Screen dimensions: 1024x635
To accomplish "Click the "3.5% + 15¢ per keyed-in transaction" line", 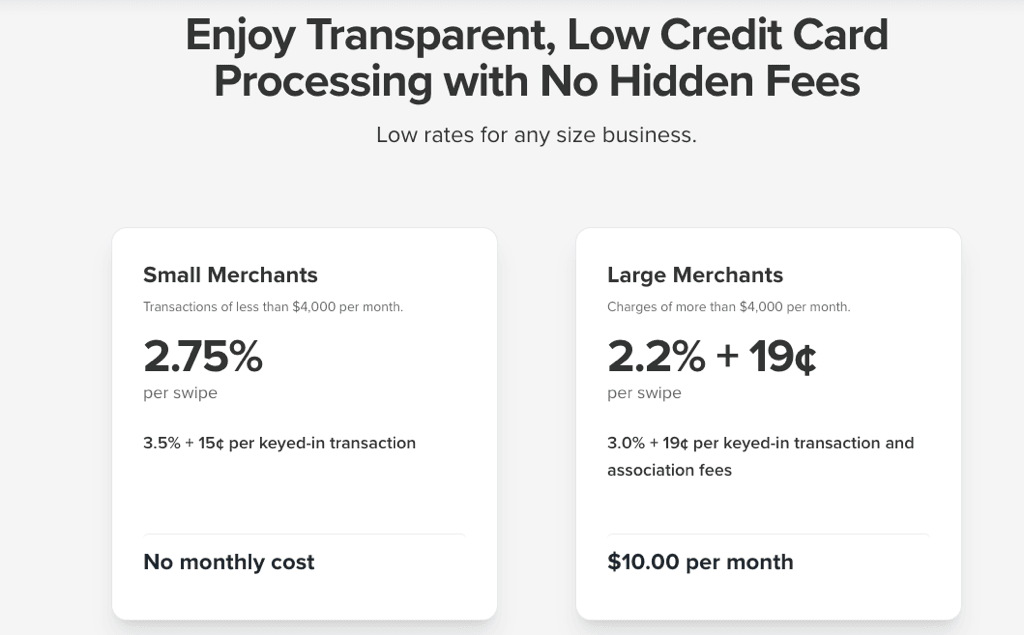I will tap(279, 443).
